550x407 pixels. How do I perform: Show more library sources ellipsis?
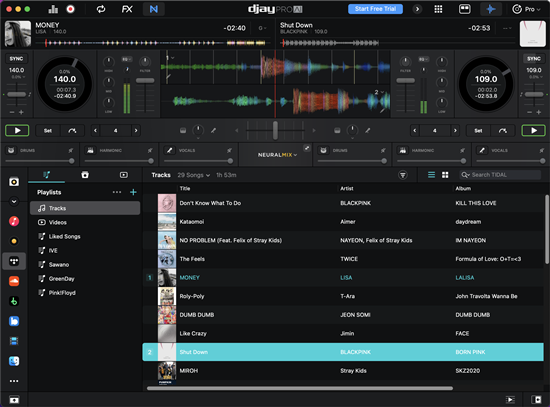coord(14,381)
